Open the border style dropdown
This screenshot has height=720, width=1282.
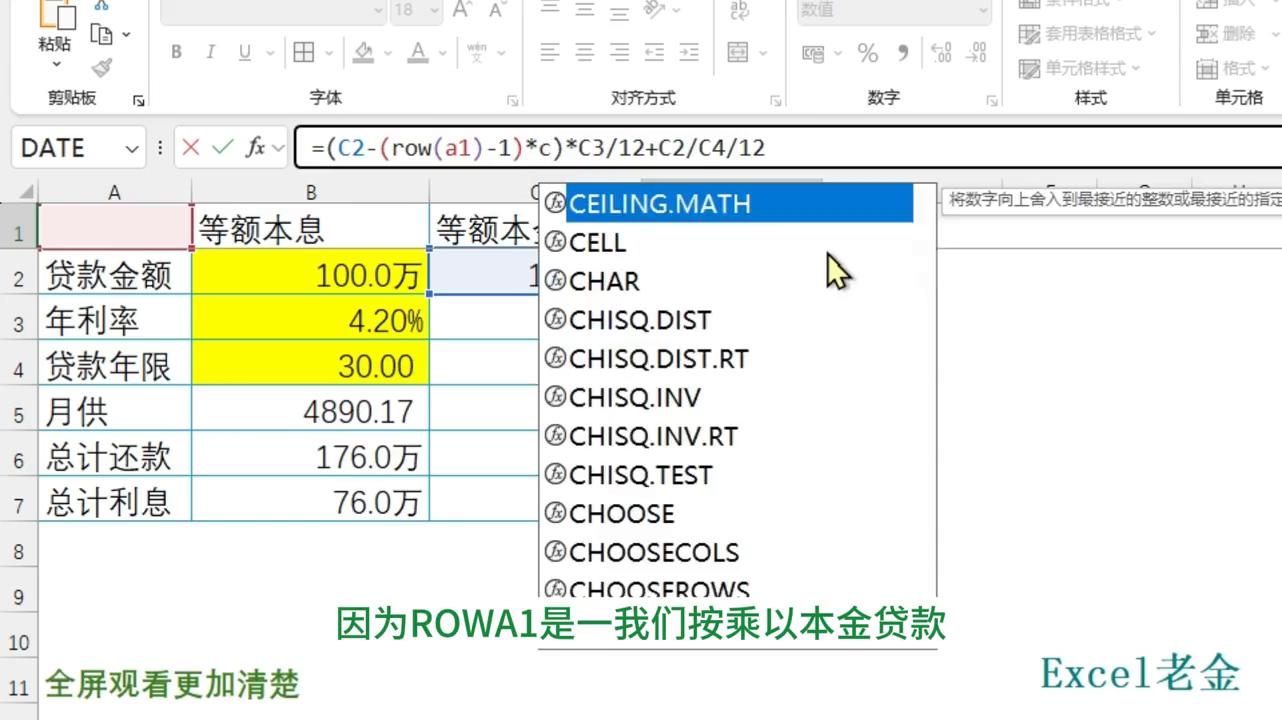pos(328,52)
